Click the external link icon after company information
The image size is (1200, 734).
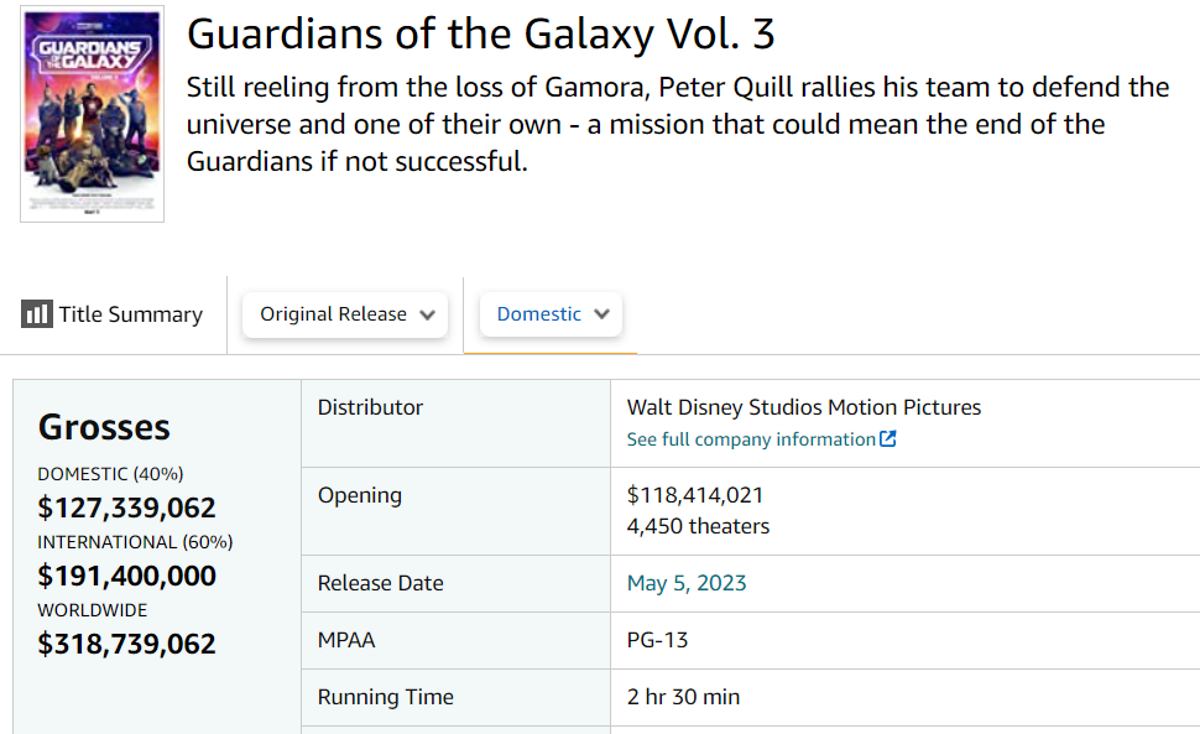point(888,439)
